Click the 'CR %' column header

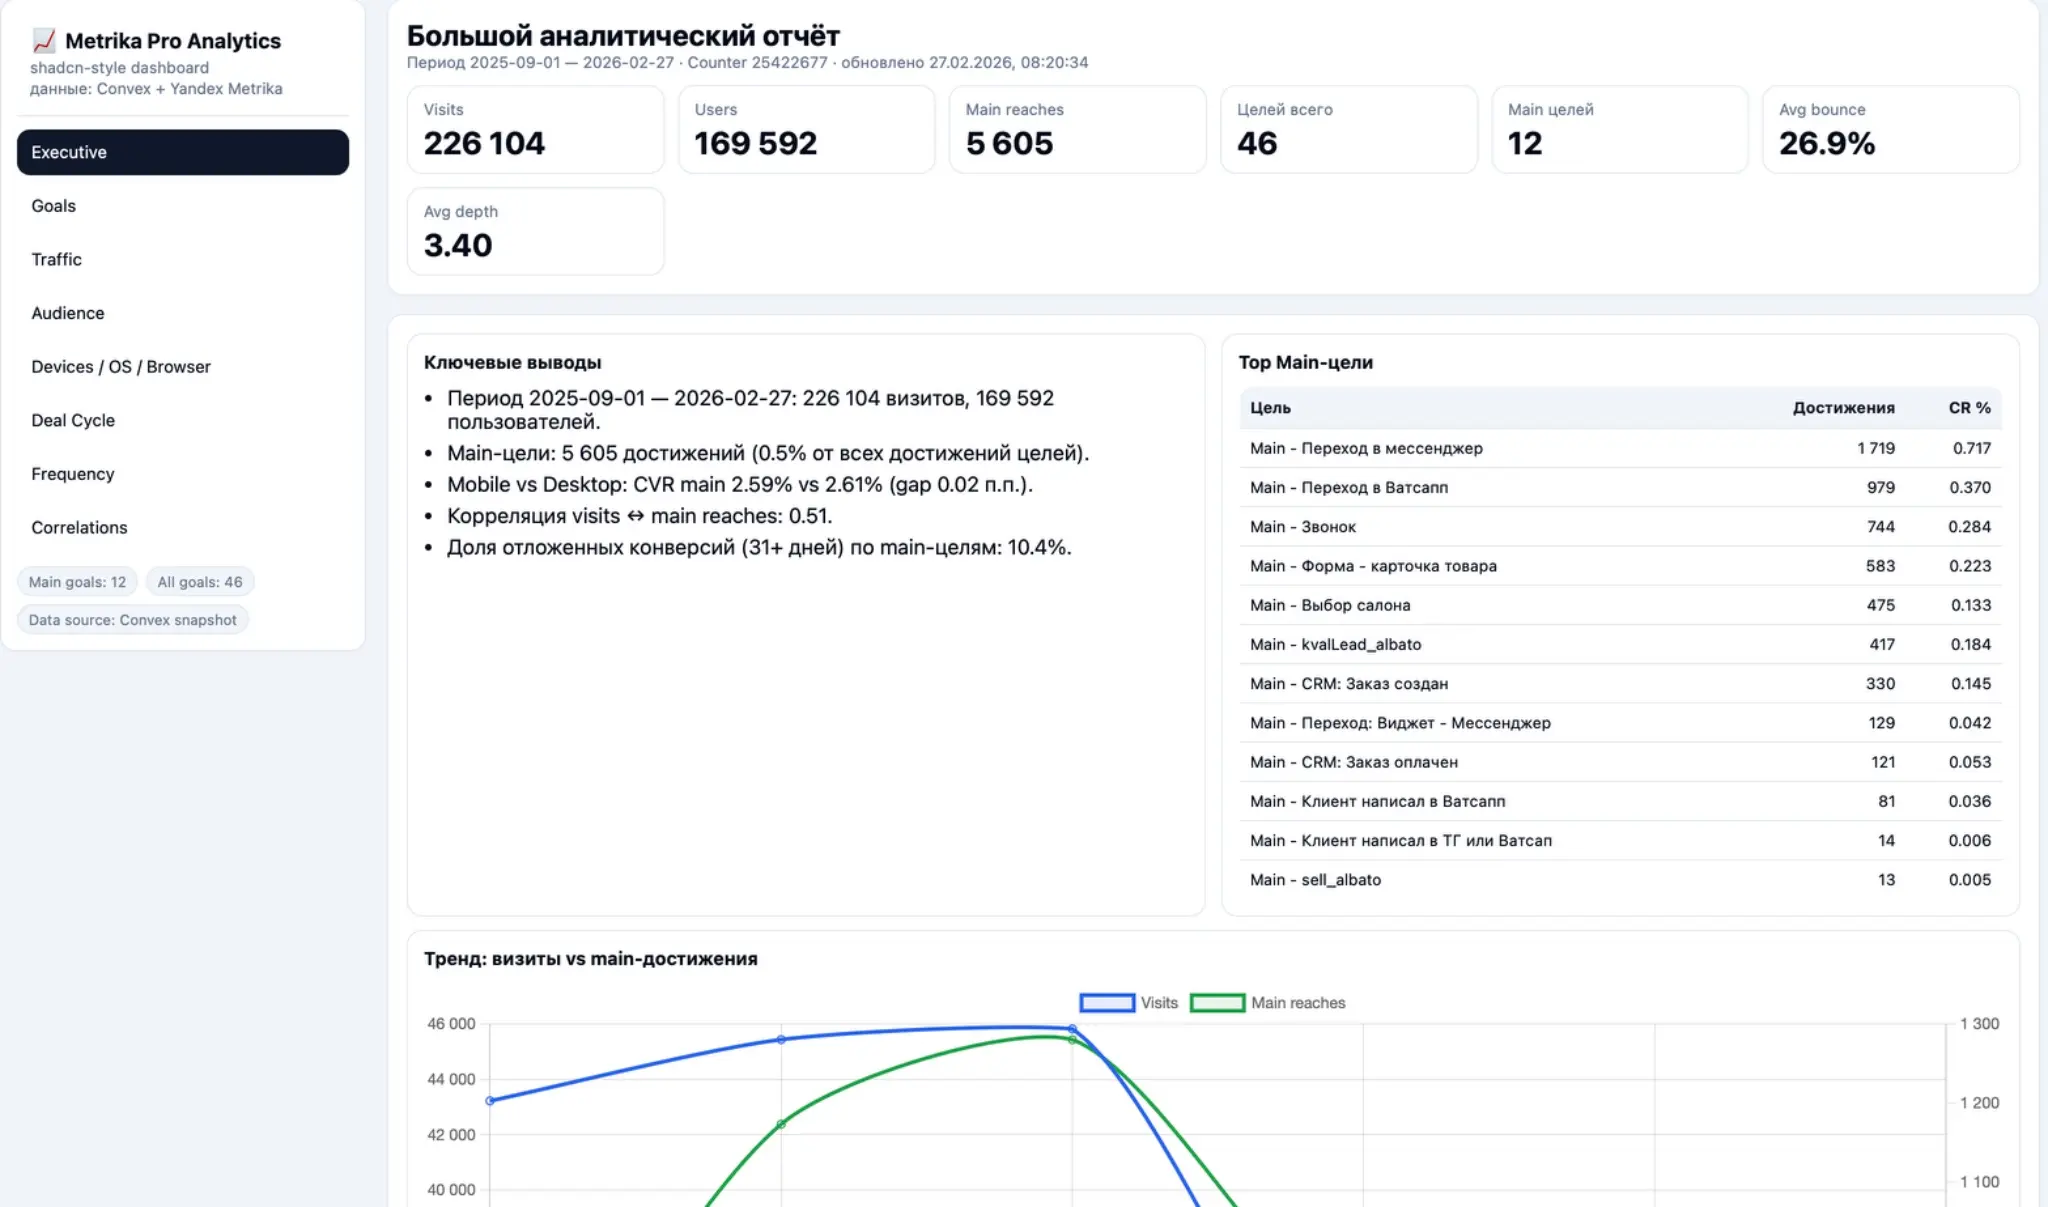pyautogui.click(x=1969, y=408)
